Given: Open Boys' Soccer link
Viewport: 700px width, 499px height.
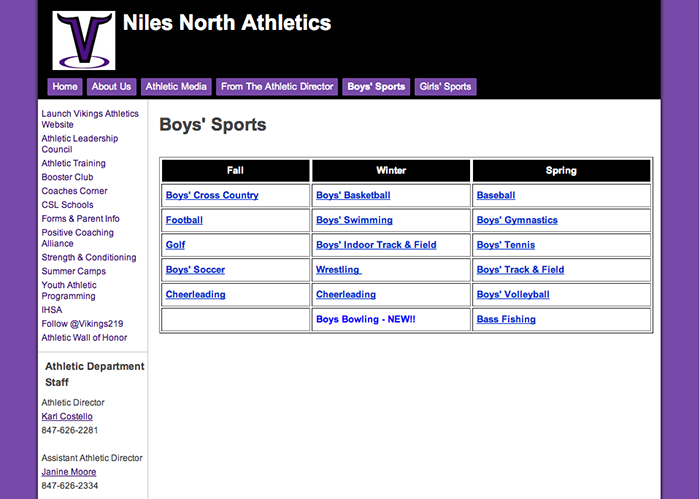Looking at the screenshot, I should [195, 270].
